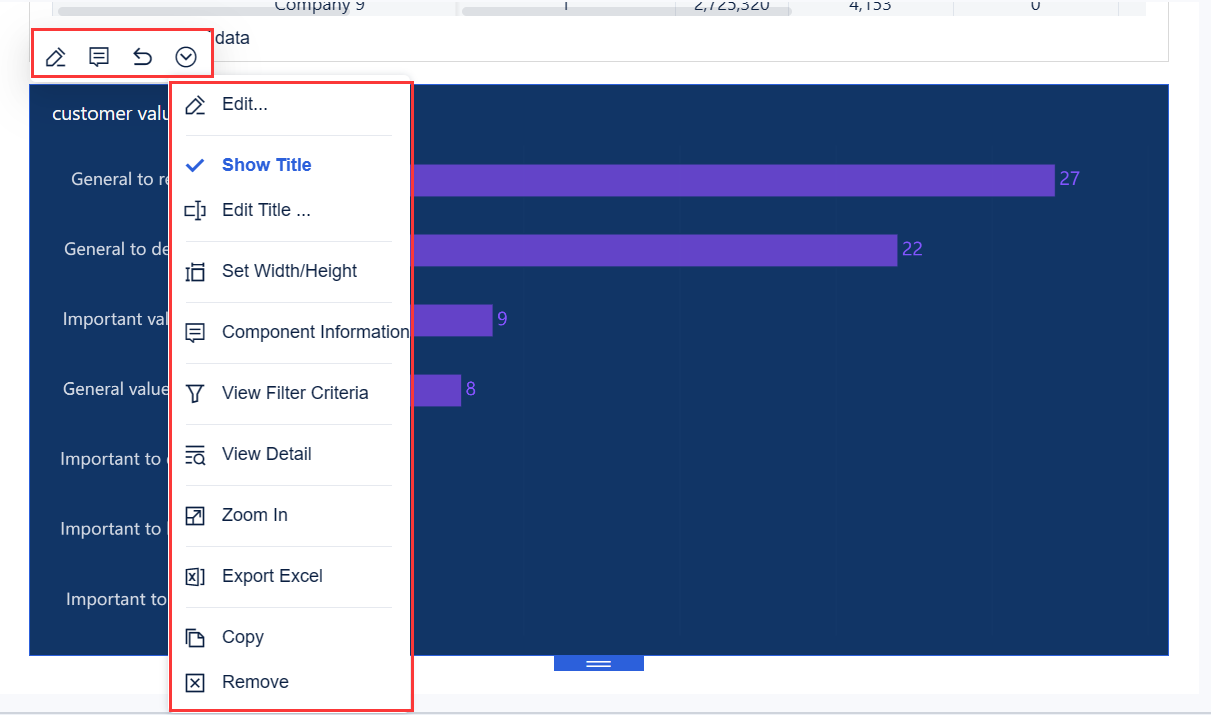Select the pencil Edit icon in the floating toolbar
Image resolution: width=1211 pixels, height=715 pixels.
tap(55, 57)
